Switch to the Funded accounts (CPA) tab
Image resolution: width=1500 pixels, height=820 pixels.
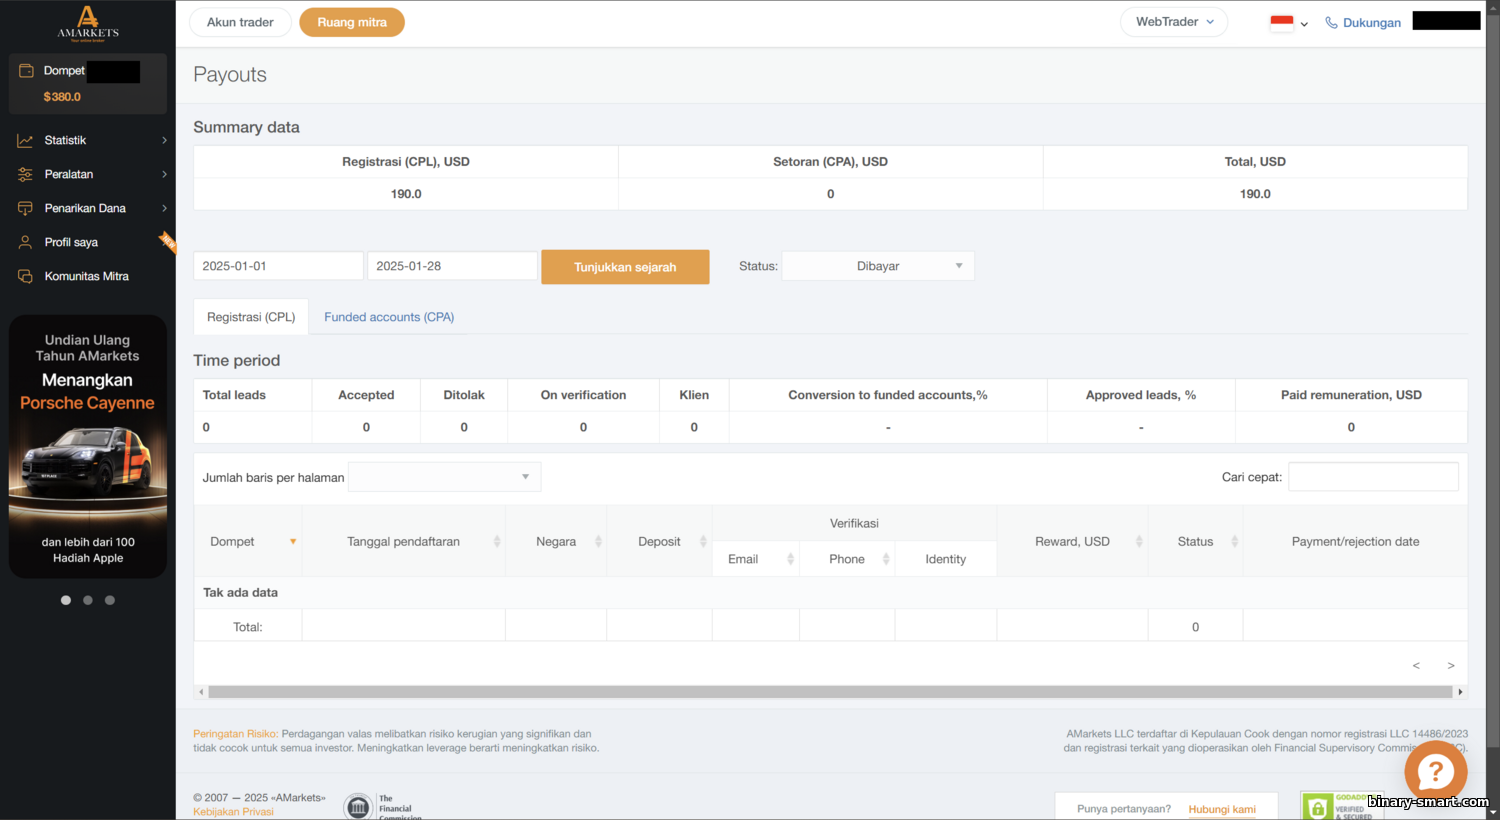point(389,317)
